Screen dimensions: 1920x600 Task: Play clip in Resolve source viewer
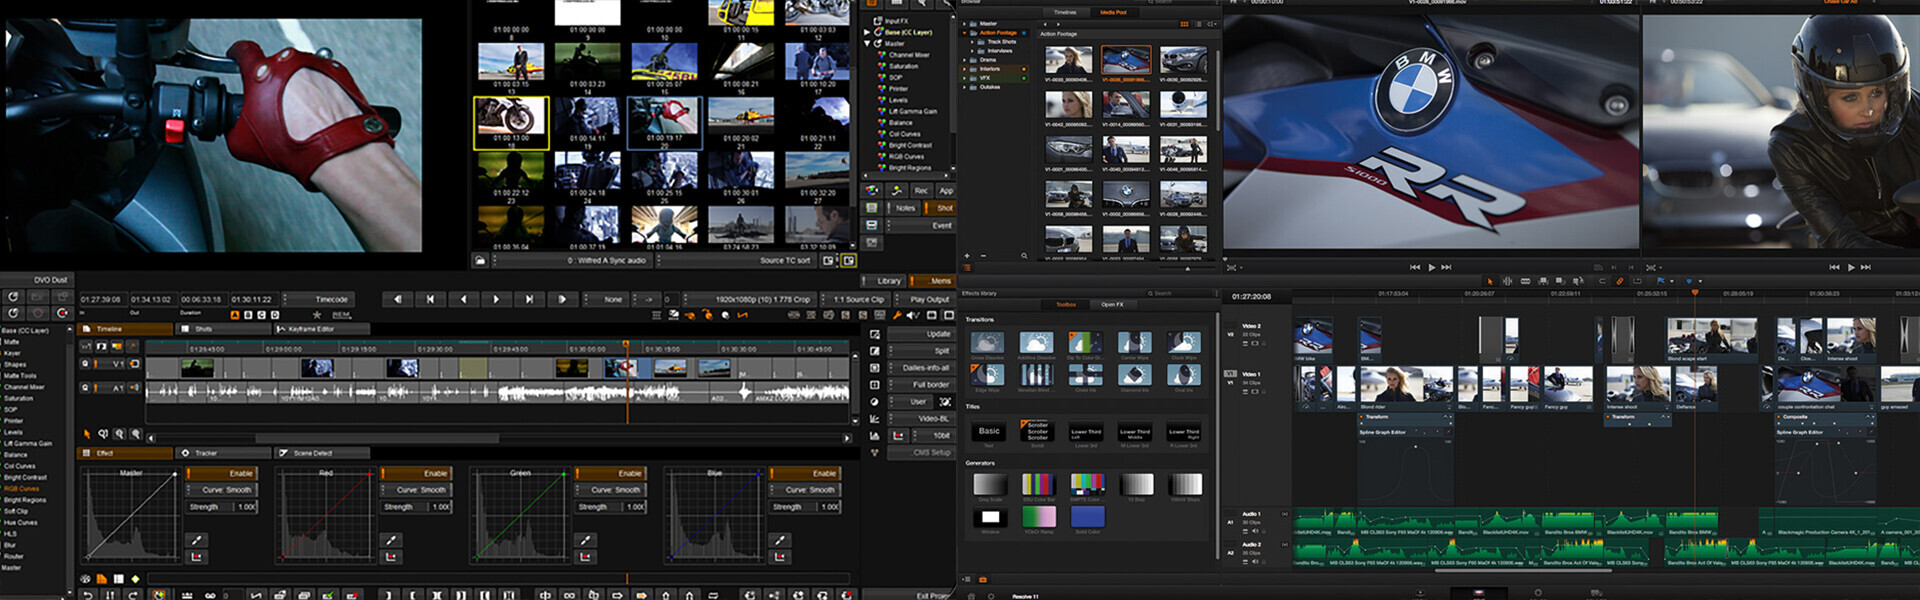click(1431, 267)
